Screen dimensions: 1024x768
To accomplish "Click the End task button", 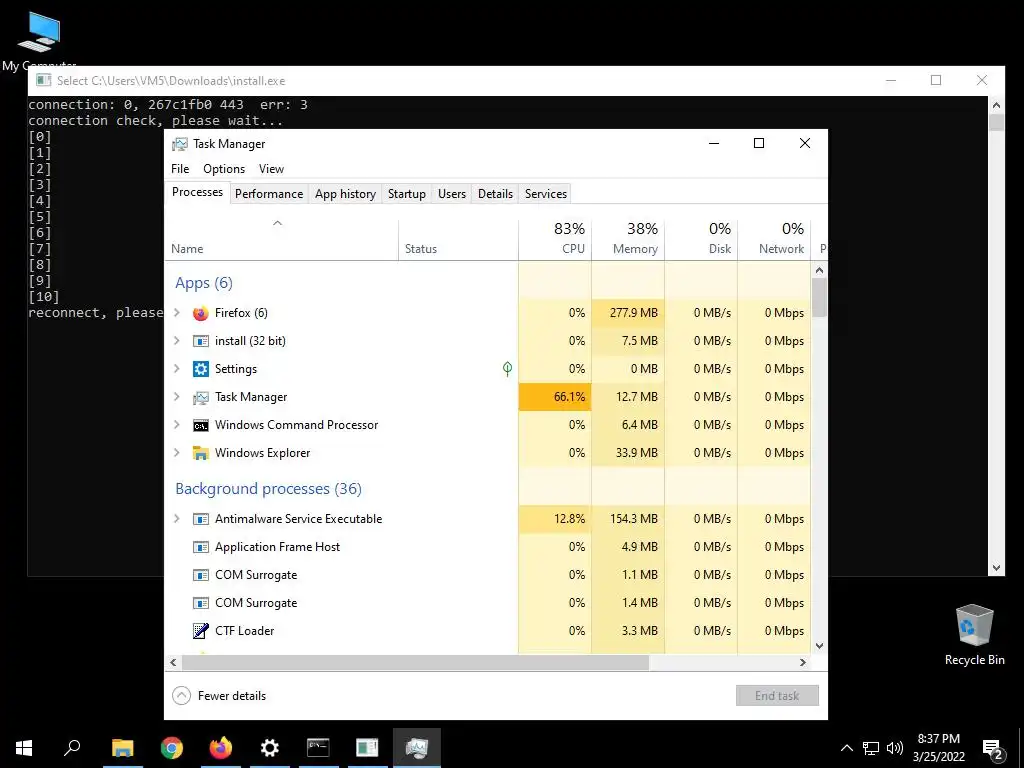I will [777, 696].
